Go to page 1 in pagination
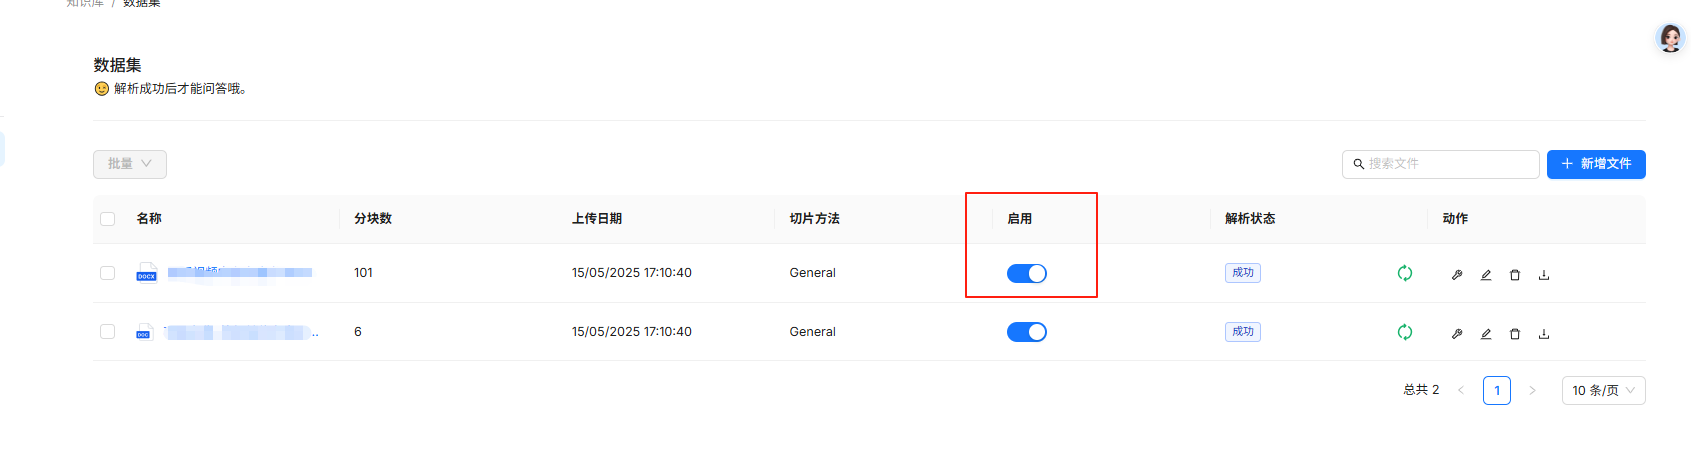1691x471 pixels. (1497, 390)
